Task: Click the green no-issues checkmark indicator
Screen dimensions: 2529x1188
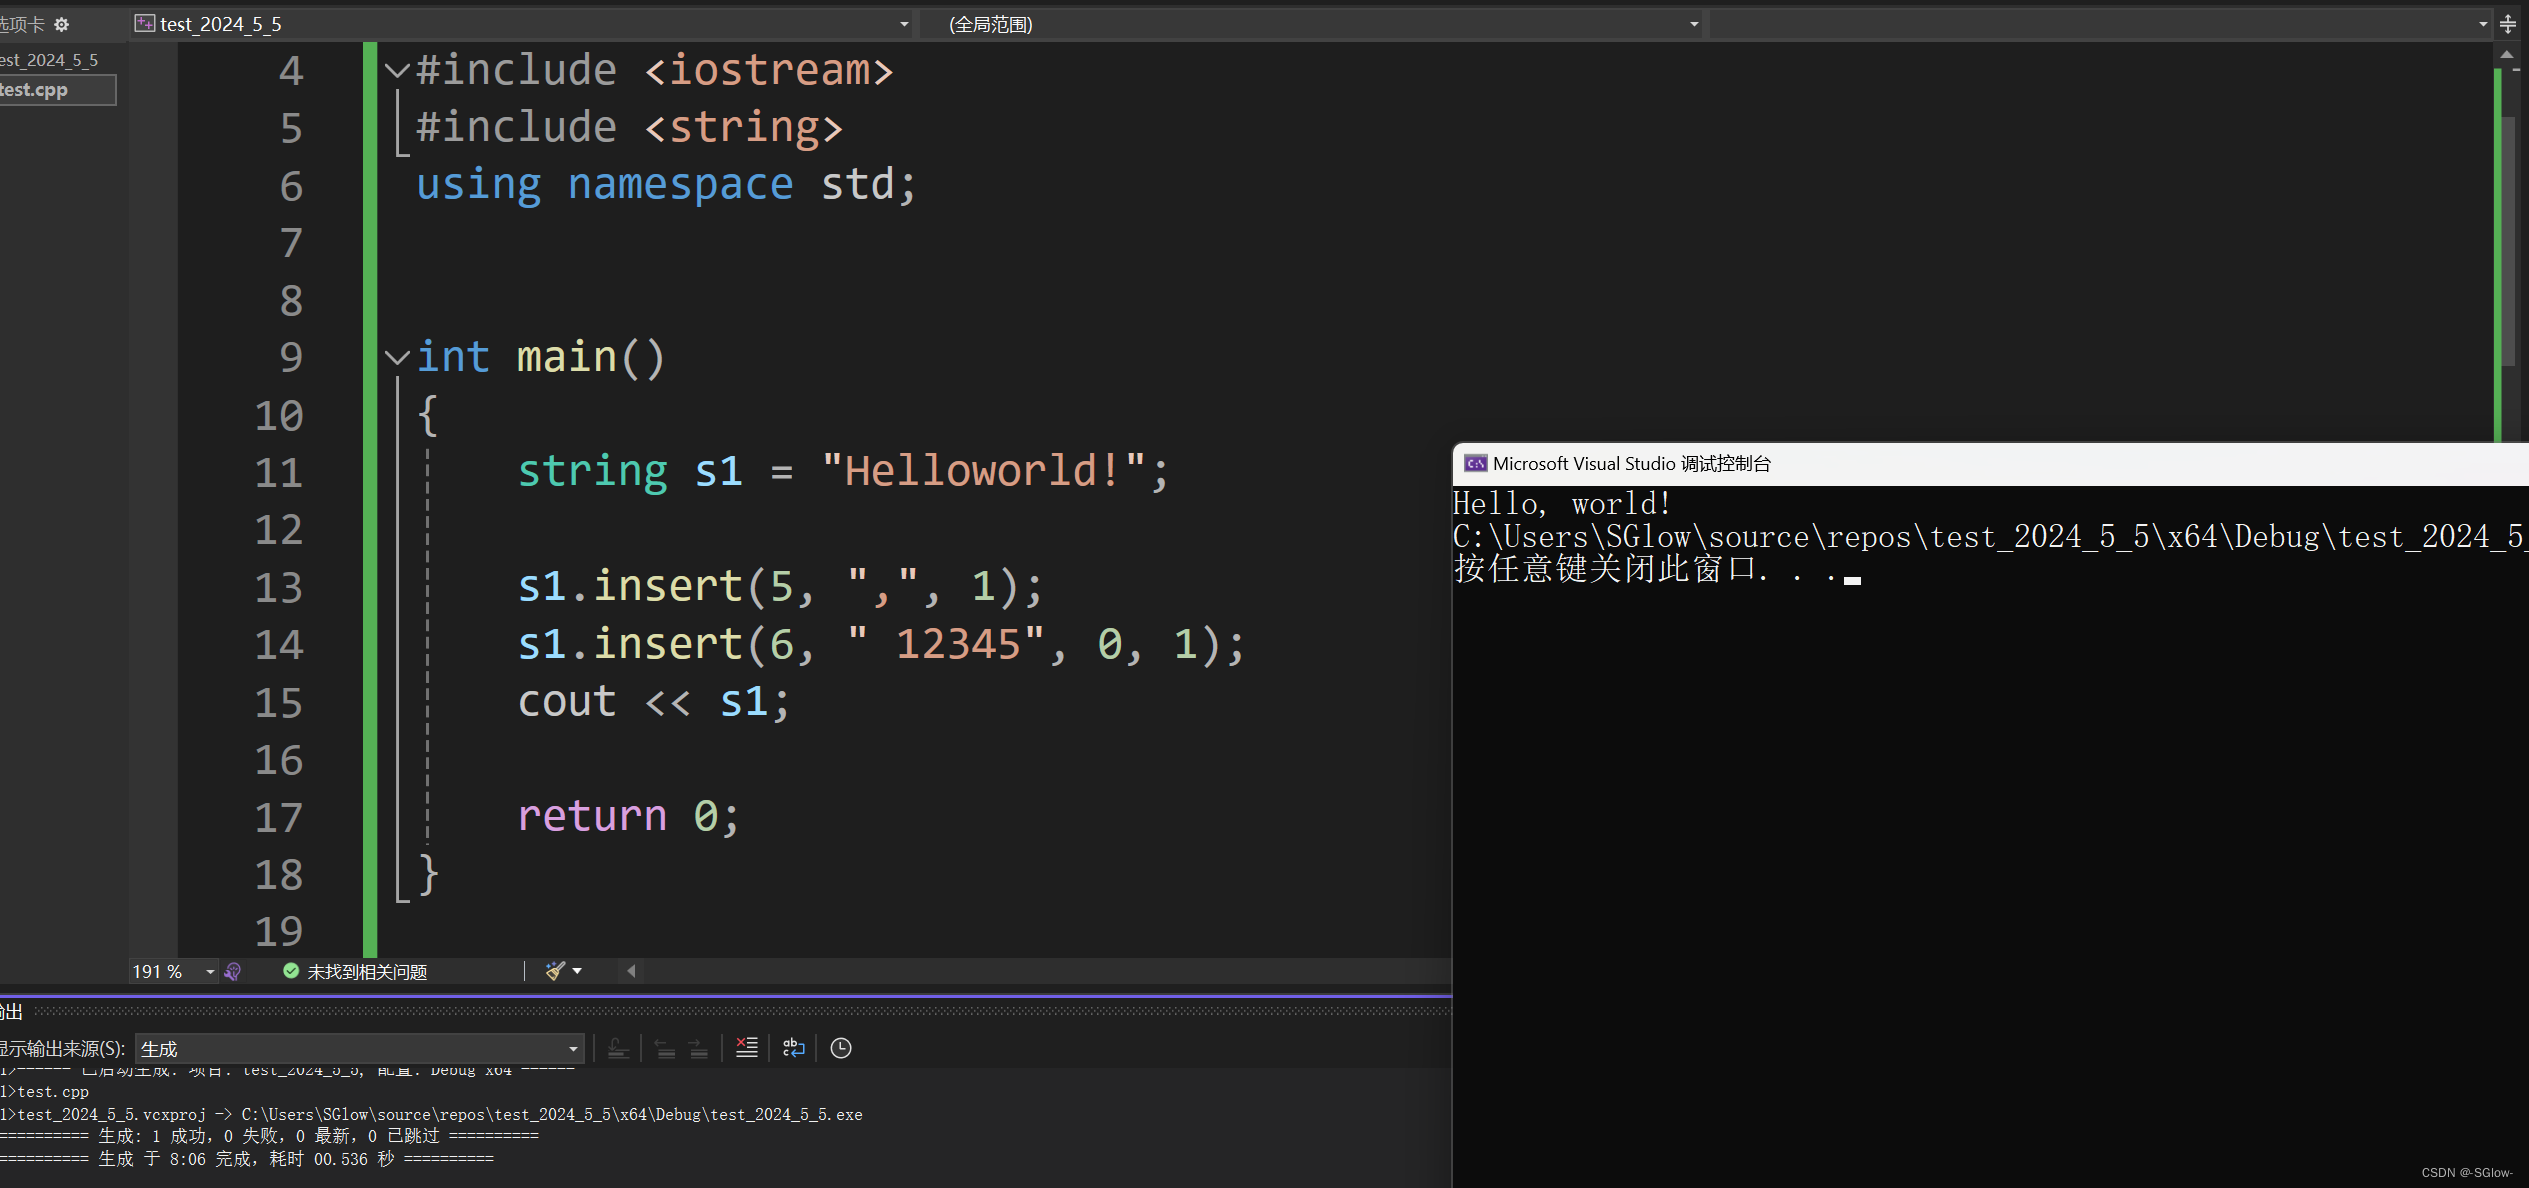Action: coord(291,971)
